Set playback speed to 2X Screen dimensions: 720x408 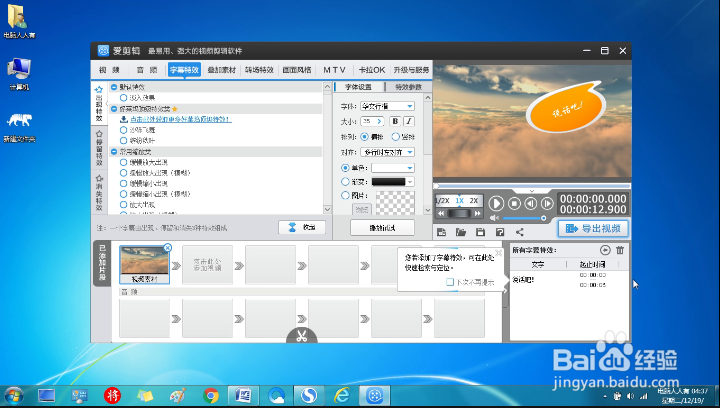point(473,201)
